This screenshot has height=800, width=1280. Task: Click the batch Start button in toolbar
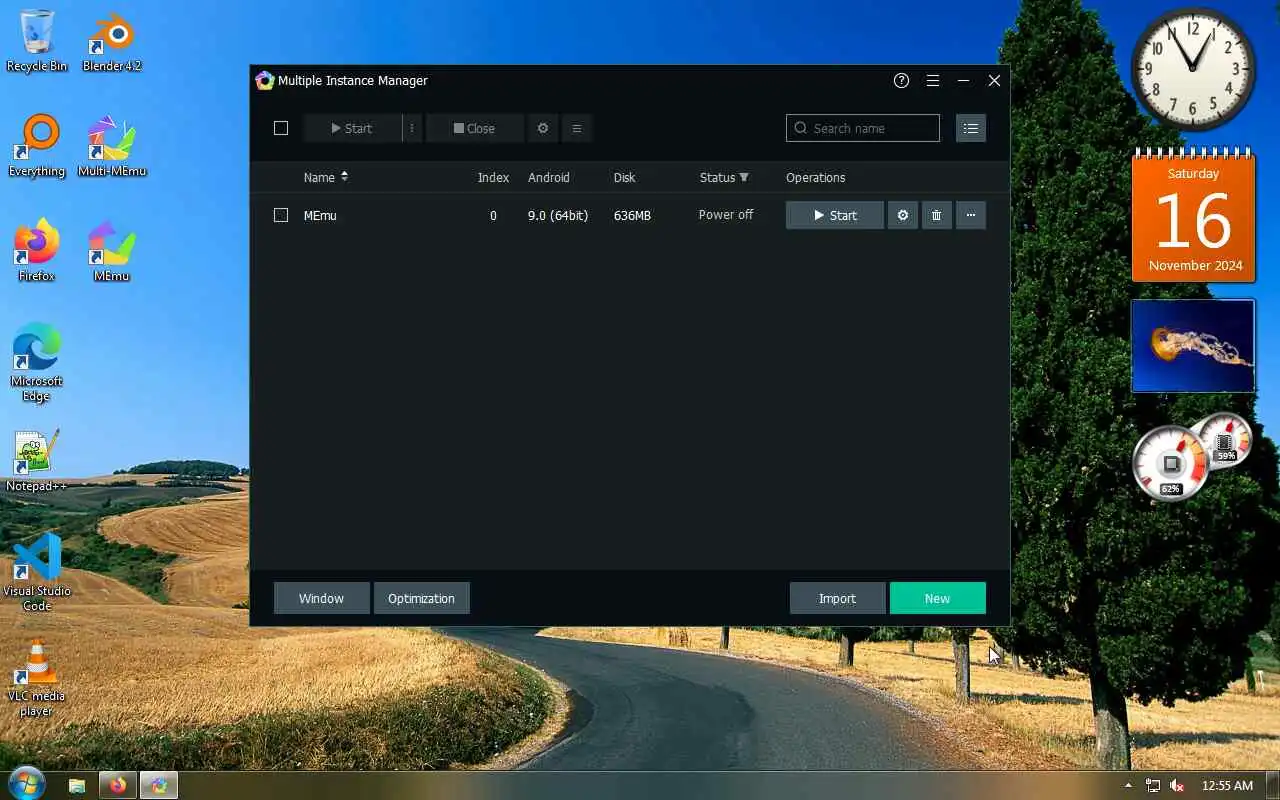(x=352, y=128)
